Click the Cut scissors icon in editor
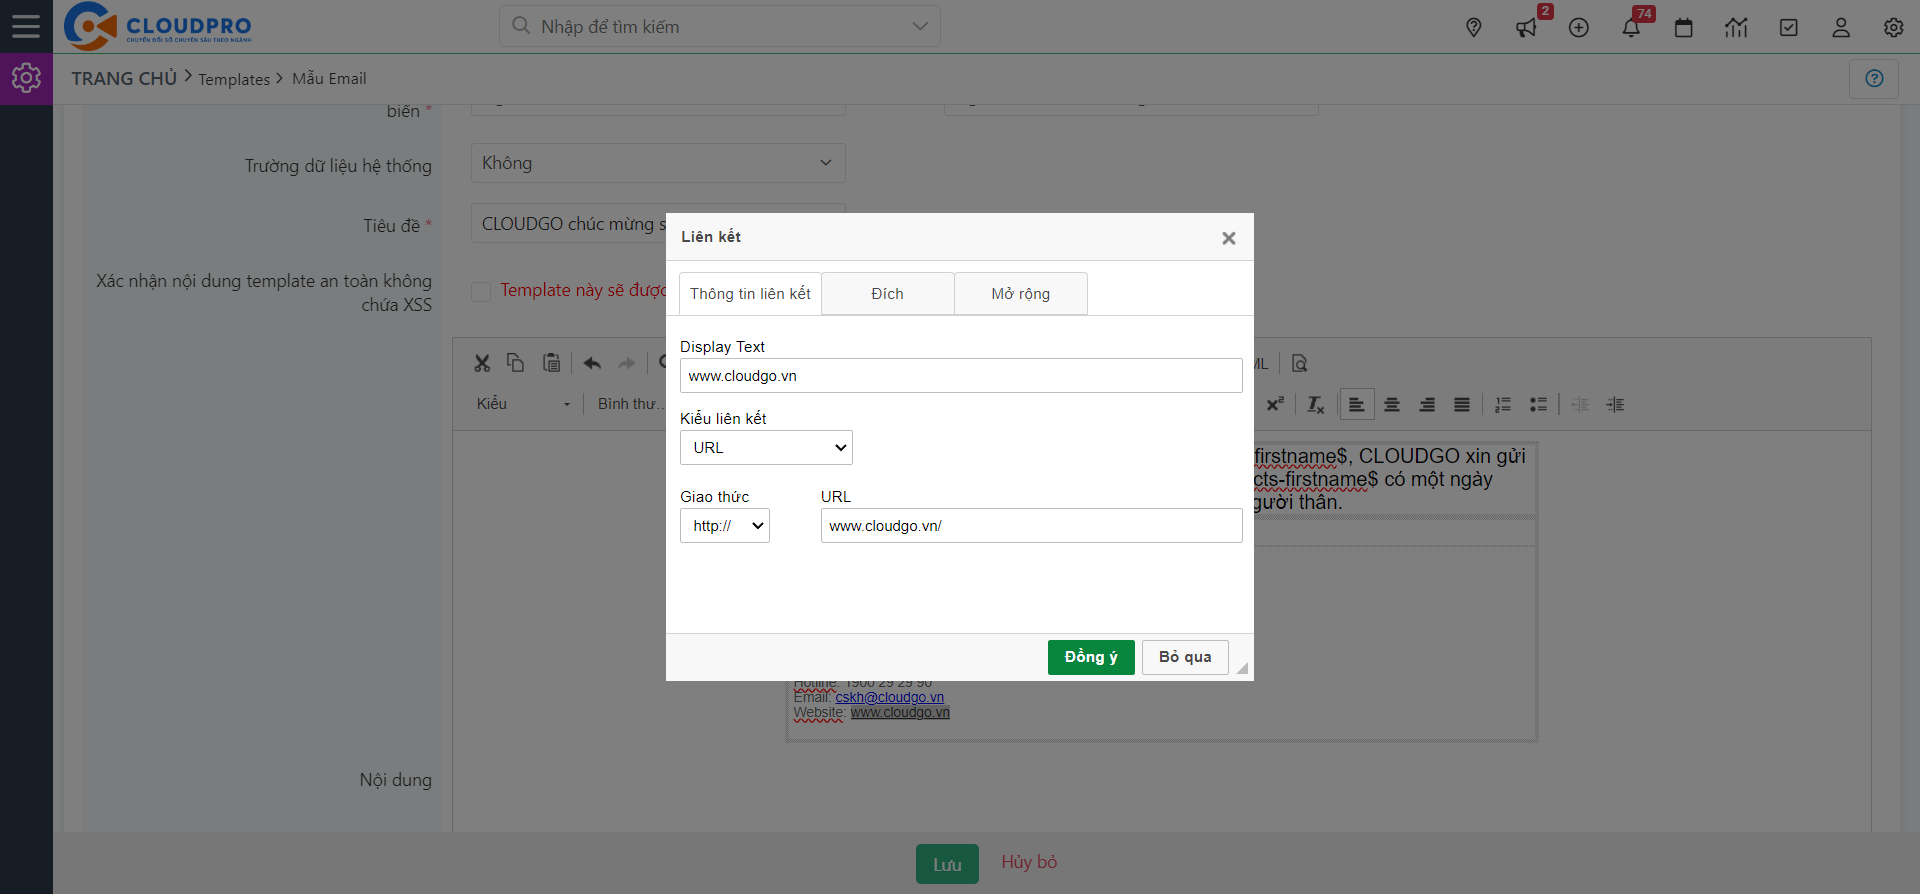This screenshot has height=894, width=1920. point(482,363)
